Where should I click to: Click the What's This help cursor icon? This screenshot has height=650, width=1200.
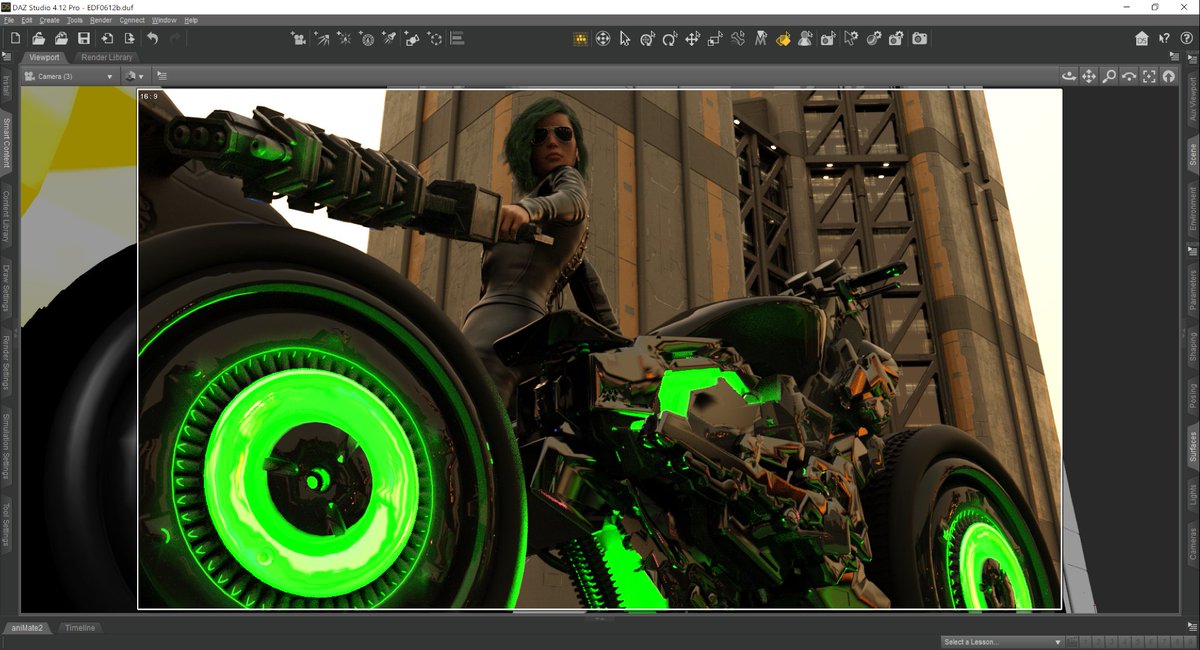pos(1164,38)
